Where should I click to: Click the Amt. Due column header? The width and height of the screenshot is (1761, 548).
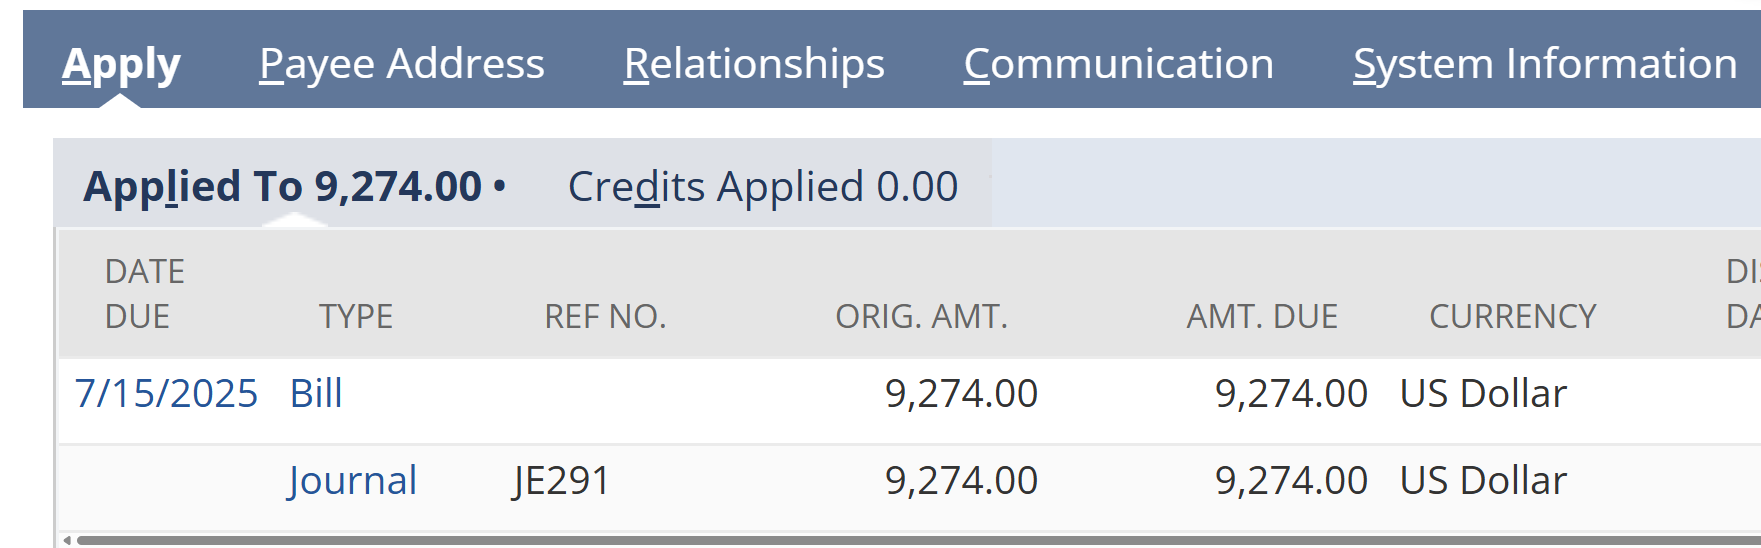1261,317
